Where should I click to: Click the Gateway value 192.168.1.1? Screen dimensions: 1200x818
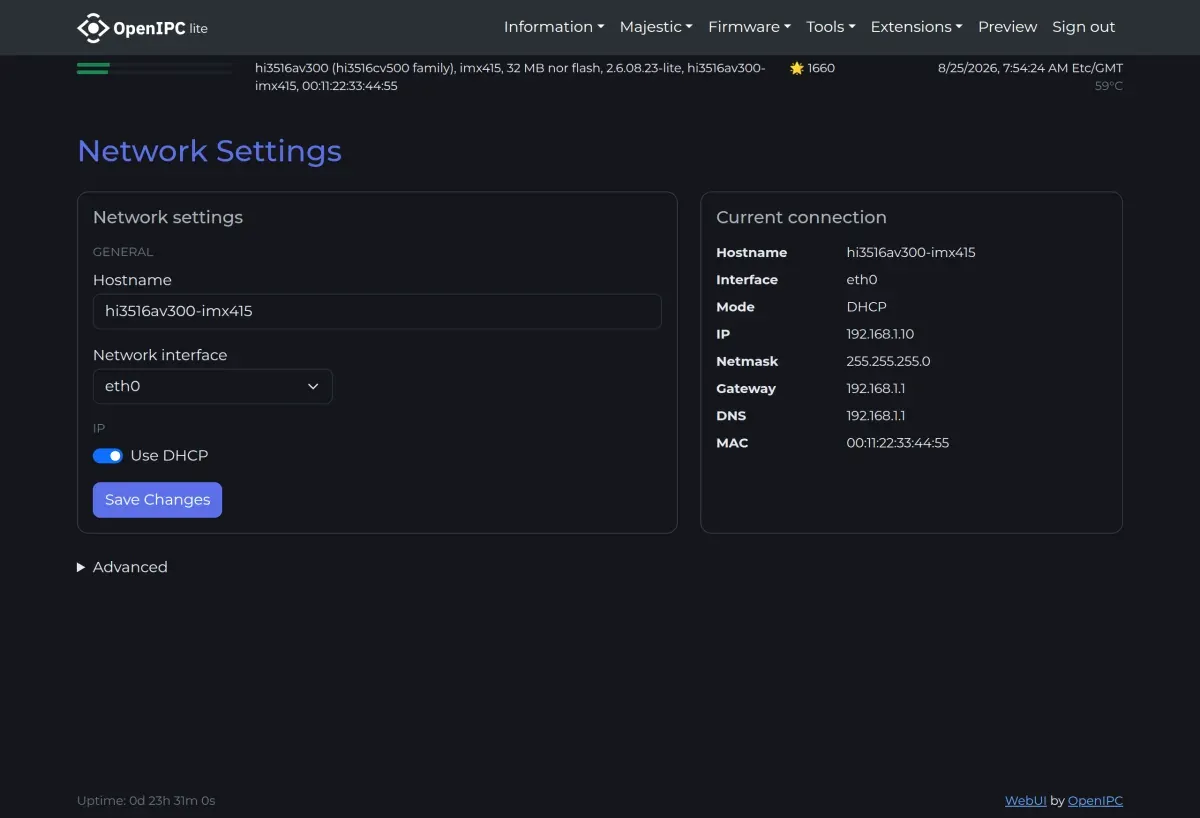pyautogui.click(x=875, y=388)
